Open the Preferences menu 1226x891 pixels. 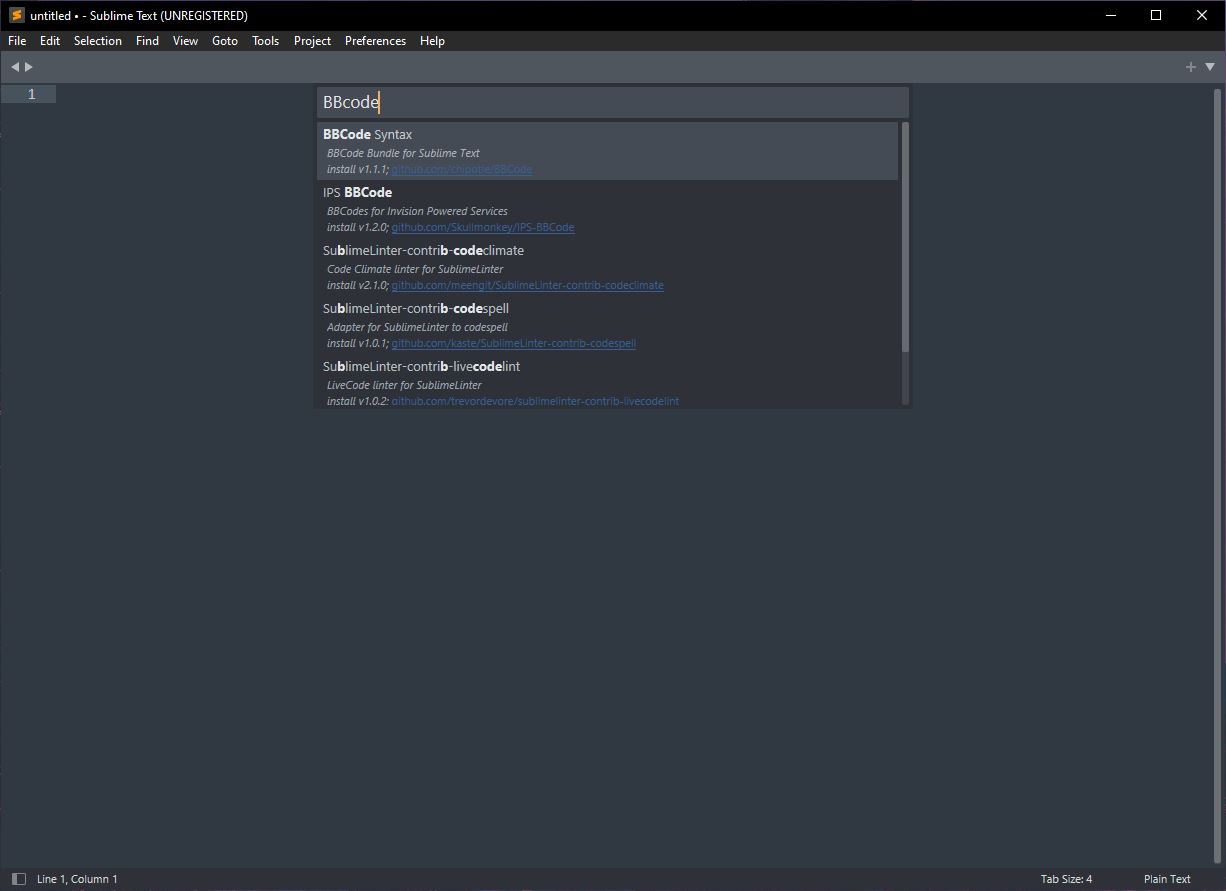tap(375, 41)
